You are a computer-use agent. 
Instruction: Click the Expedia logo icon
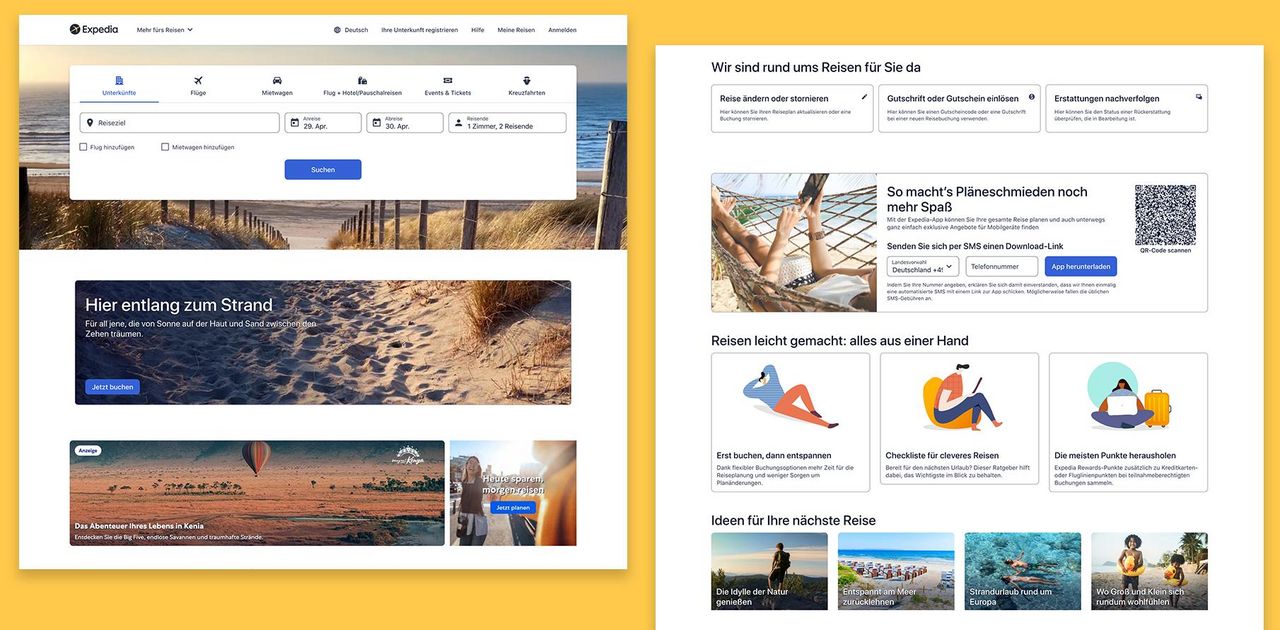coord(75,30)
